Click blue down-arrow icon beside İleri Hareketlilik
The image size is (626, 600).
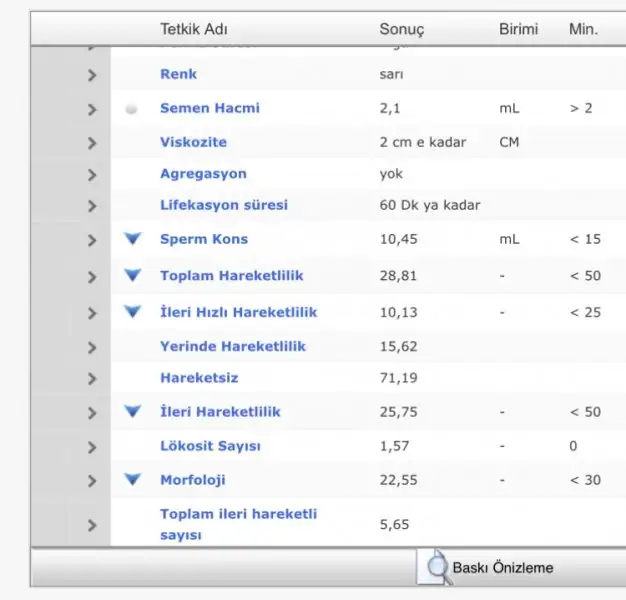[x=133, y=411]
